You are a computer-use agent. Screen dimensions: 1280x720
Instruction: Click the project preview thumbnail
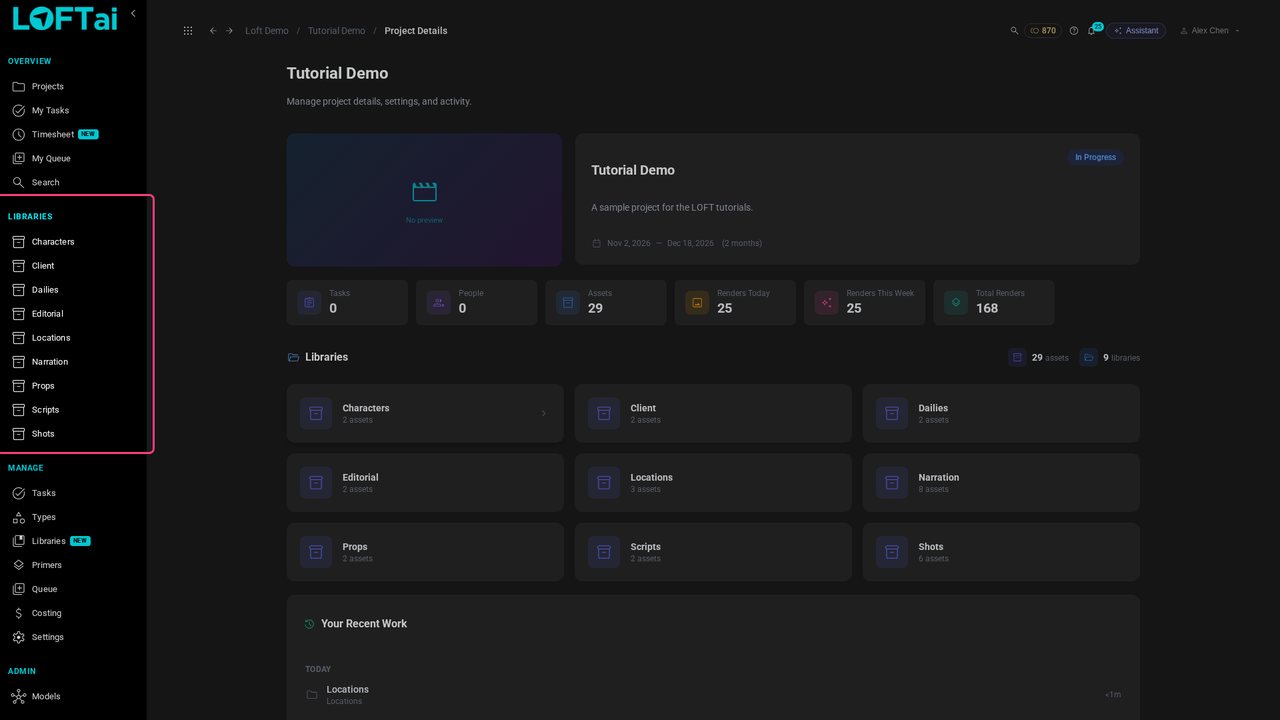(424, 200)
